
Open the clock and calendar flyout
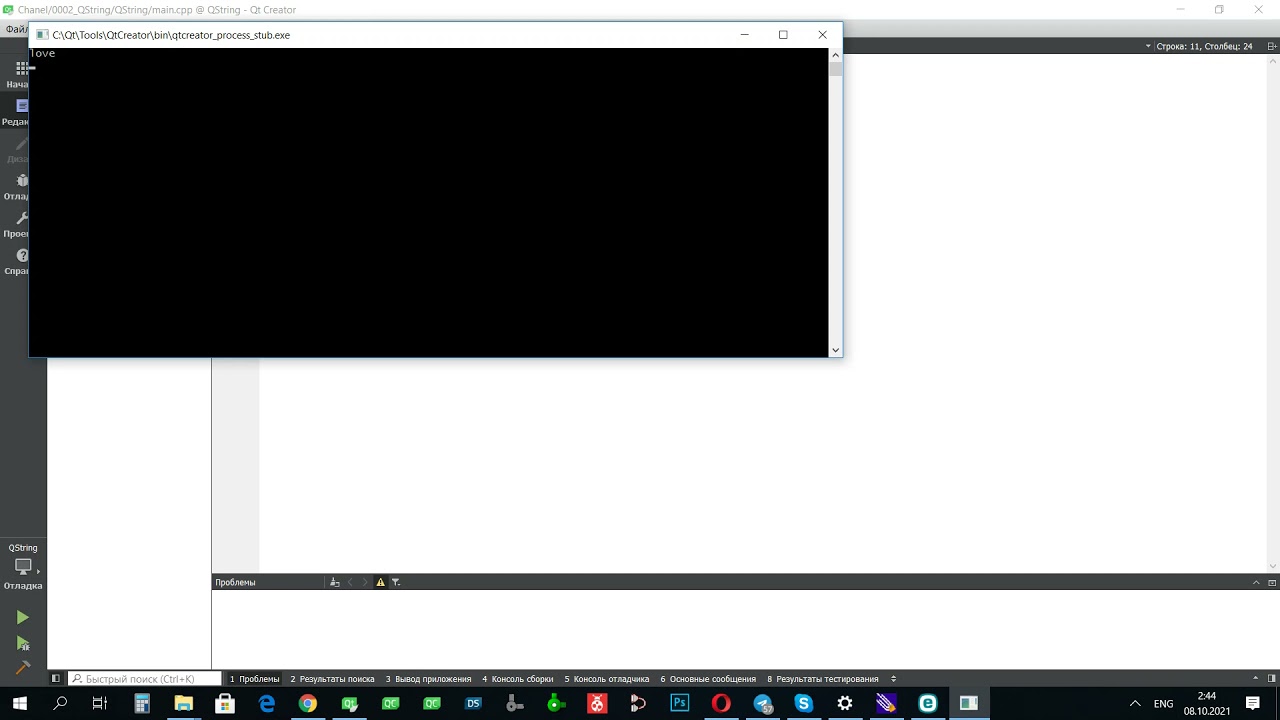[1207, 704]
